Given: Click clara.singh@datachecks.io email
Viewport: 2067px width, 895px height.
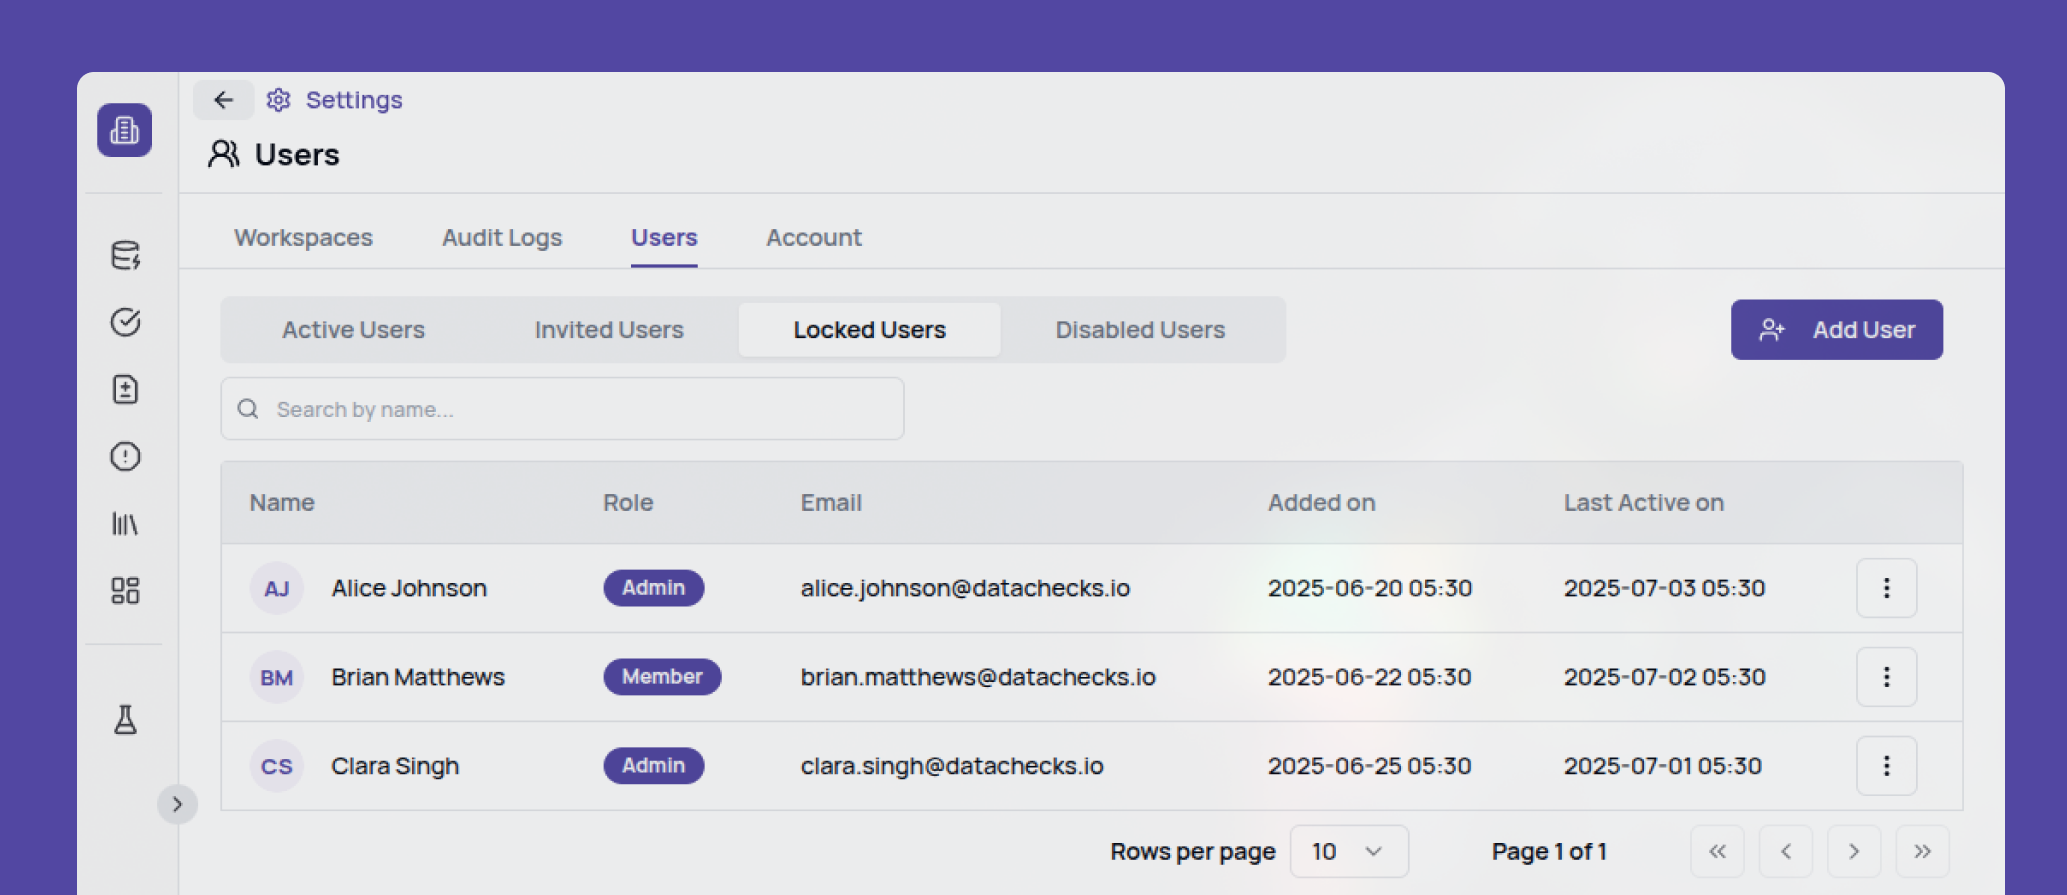Looking at the screenshot, I should [x=952, y=766].
